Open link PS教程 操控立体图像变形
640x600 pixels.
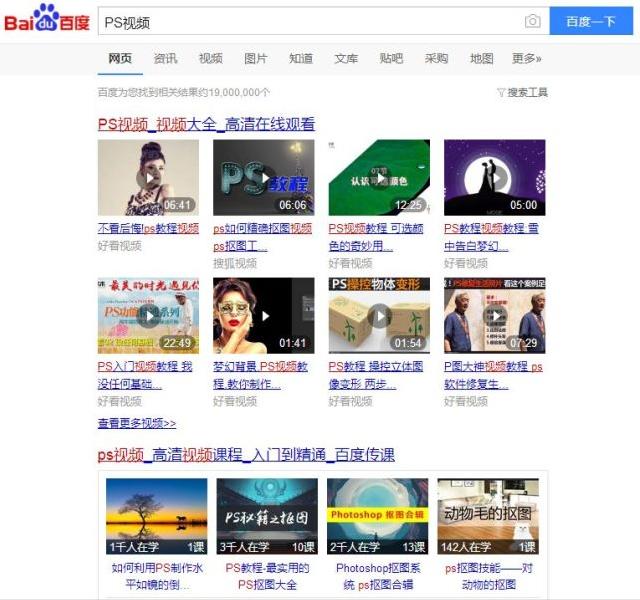pyautogui.click(x=376, y=375)
